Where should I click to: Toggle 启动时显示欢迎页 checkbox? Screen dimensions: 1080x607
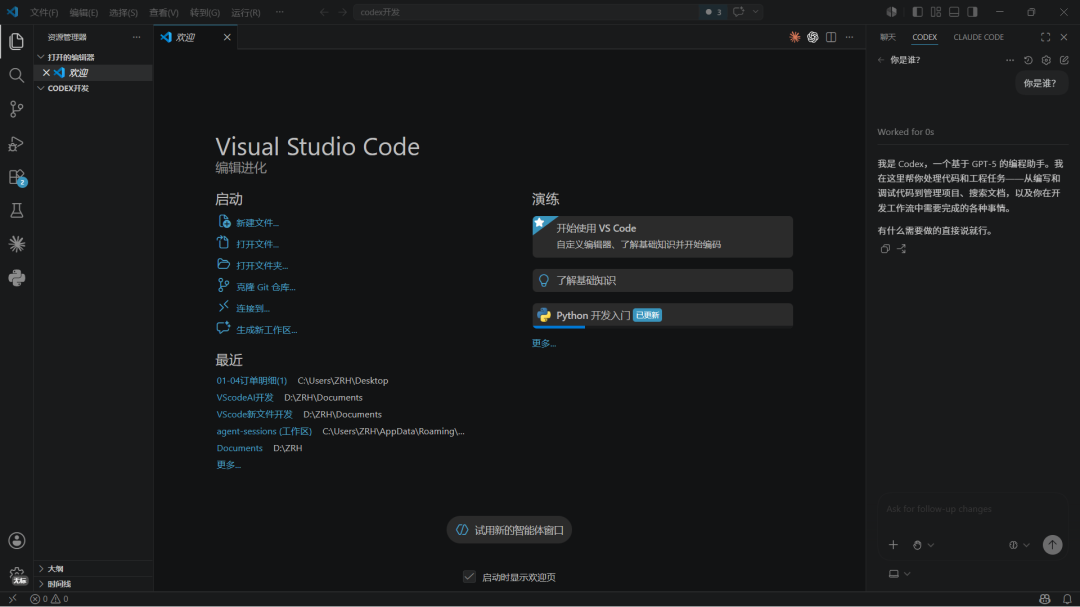469,577
